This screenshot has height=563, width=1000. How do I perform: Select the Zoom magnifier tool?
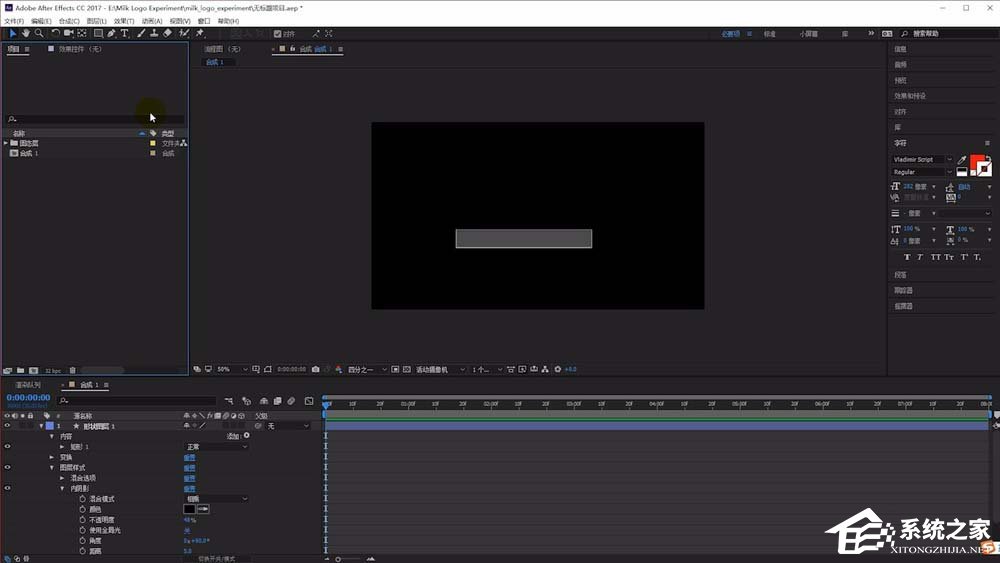coord(38,33)
